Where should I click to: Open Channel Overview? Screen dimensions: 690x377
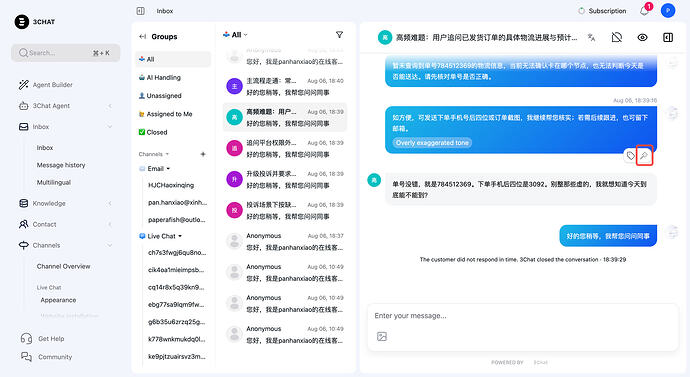coord(63,266)
